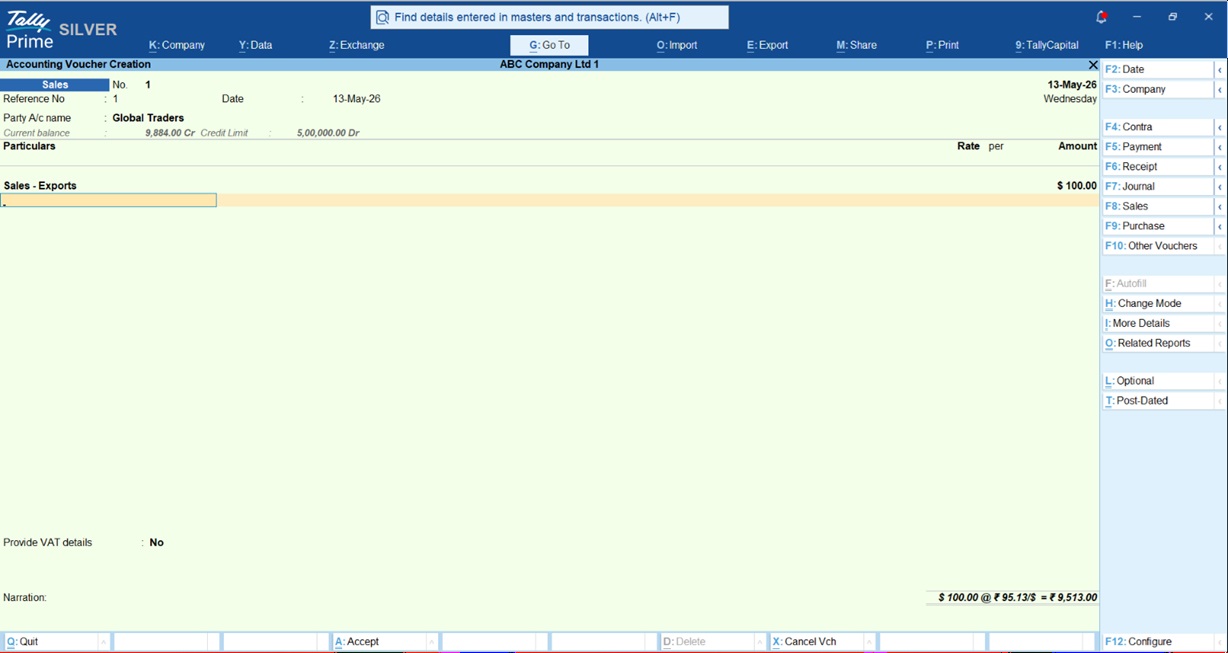1228x653 pixels.
Task: Click Party A/c name Global Traders
Action: pyautogui.click(x=148, y=118)
